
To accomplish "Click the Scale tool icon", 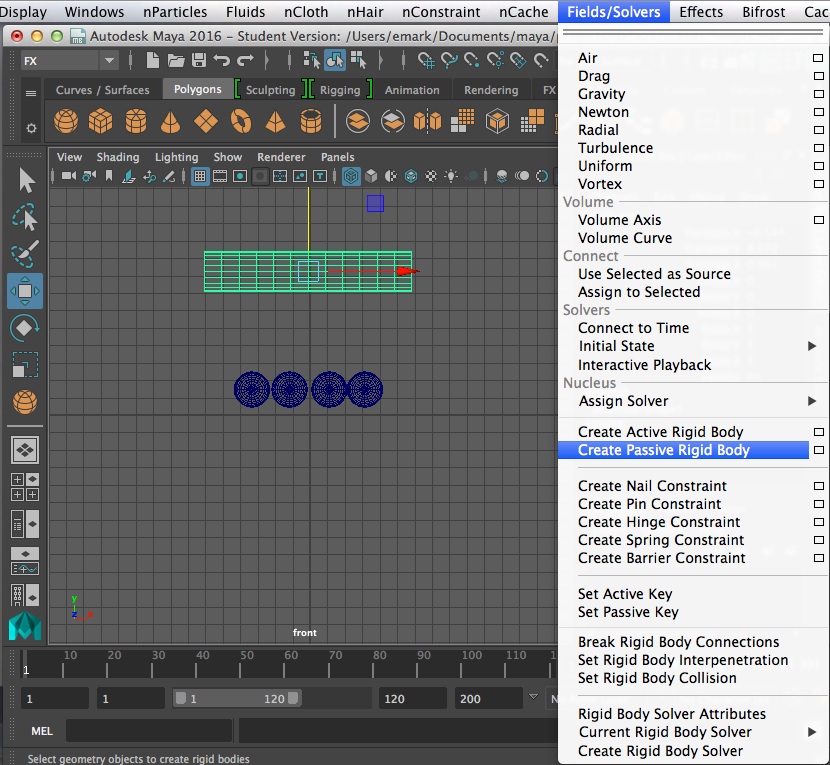I will click(25, 365).
